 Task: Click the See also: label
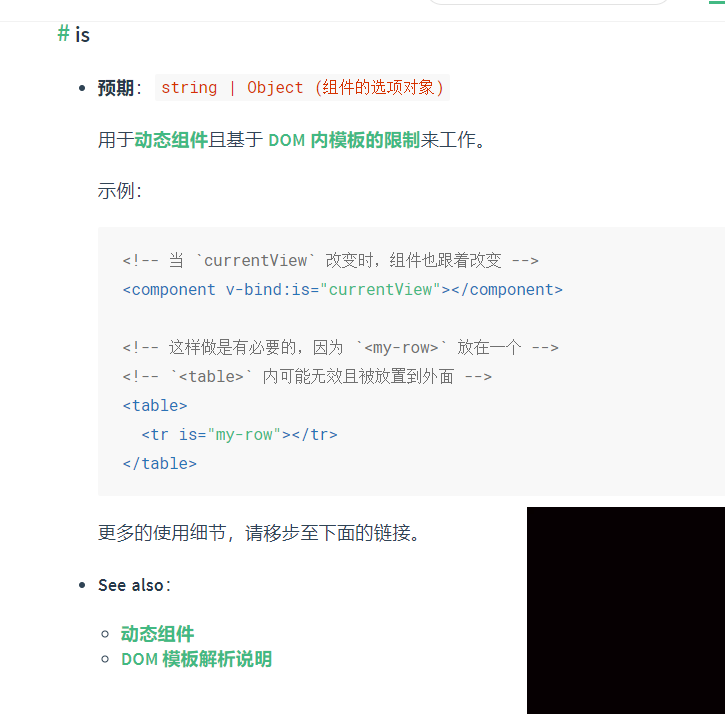135,585
